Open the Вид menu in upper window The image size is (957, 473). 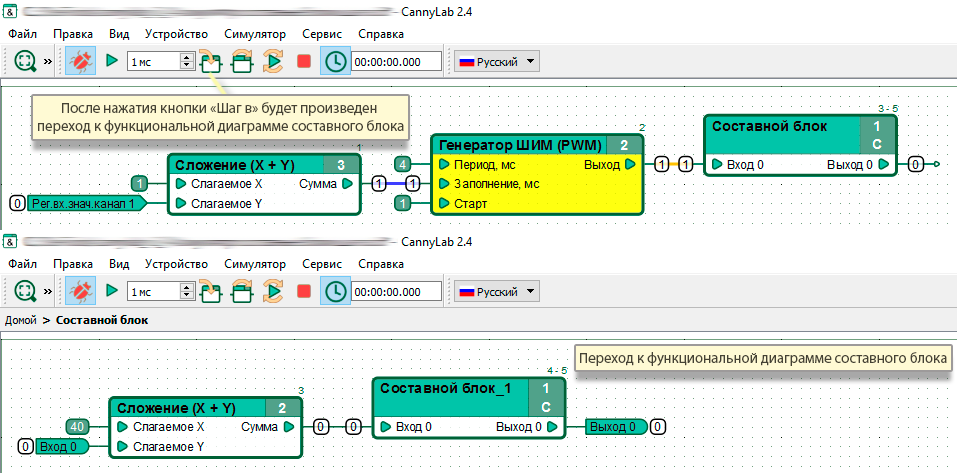point(119,34)
